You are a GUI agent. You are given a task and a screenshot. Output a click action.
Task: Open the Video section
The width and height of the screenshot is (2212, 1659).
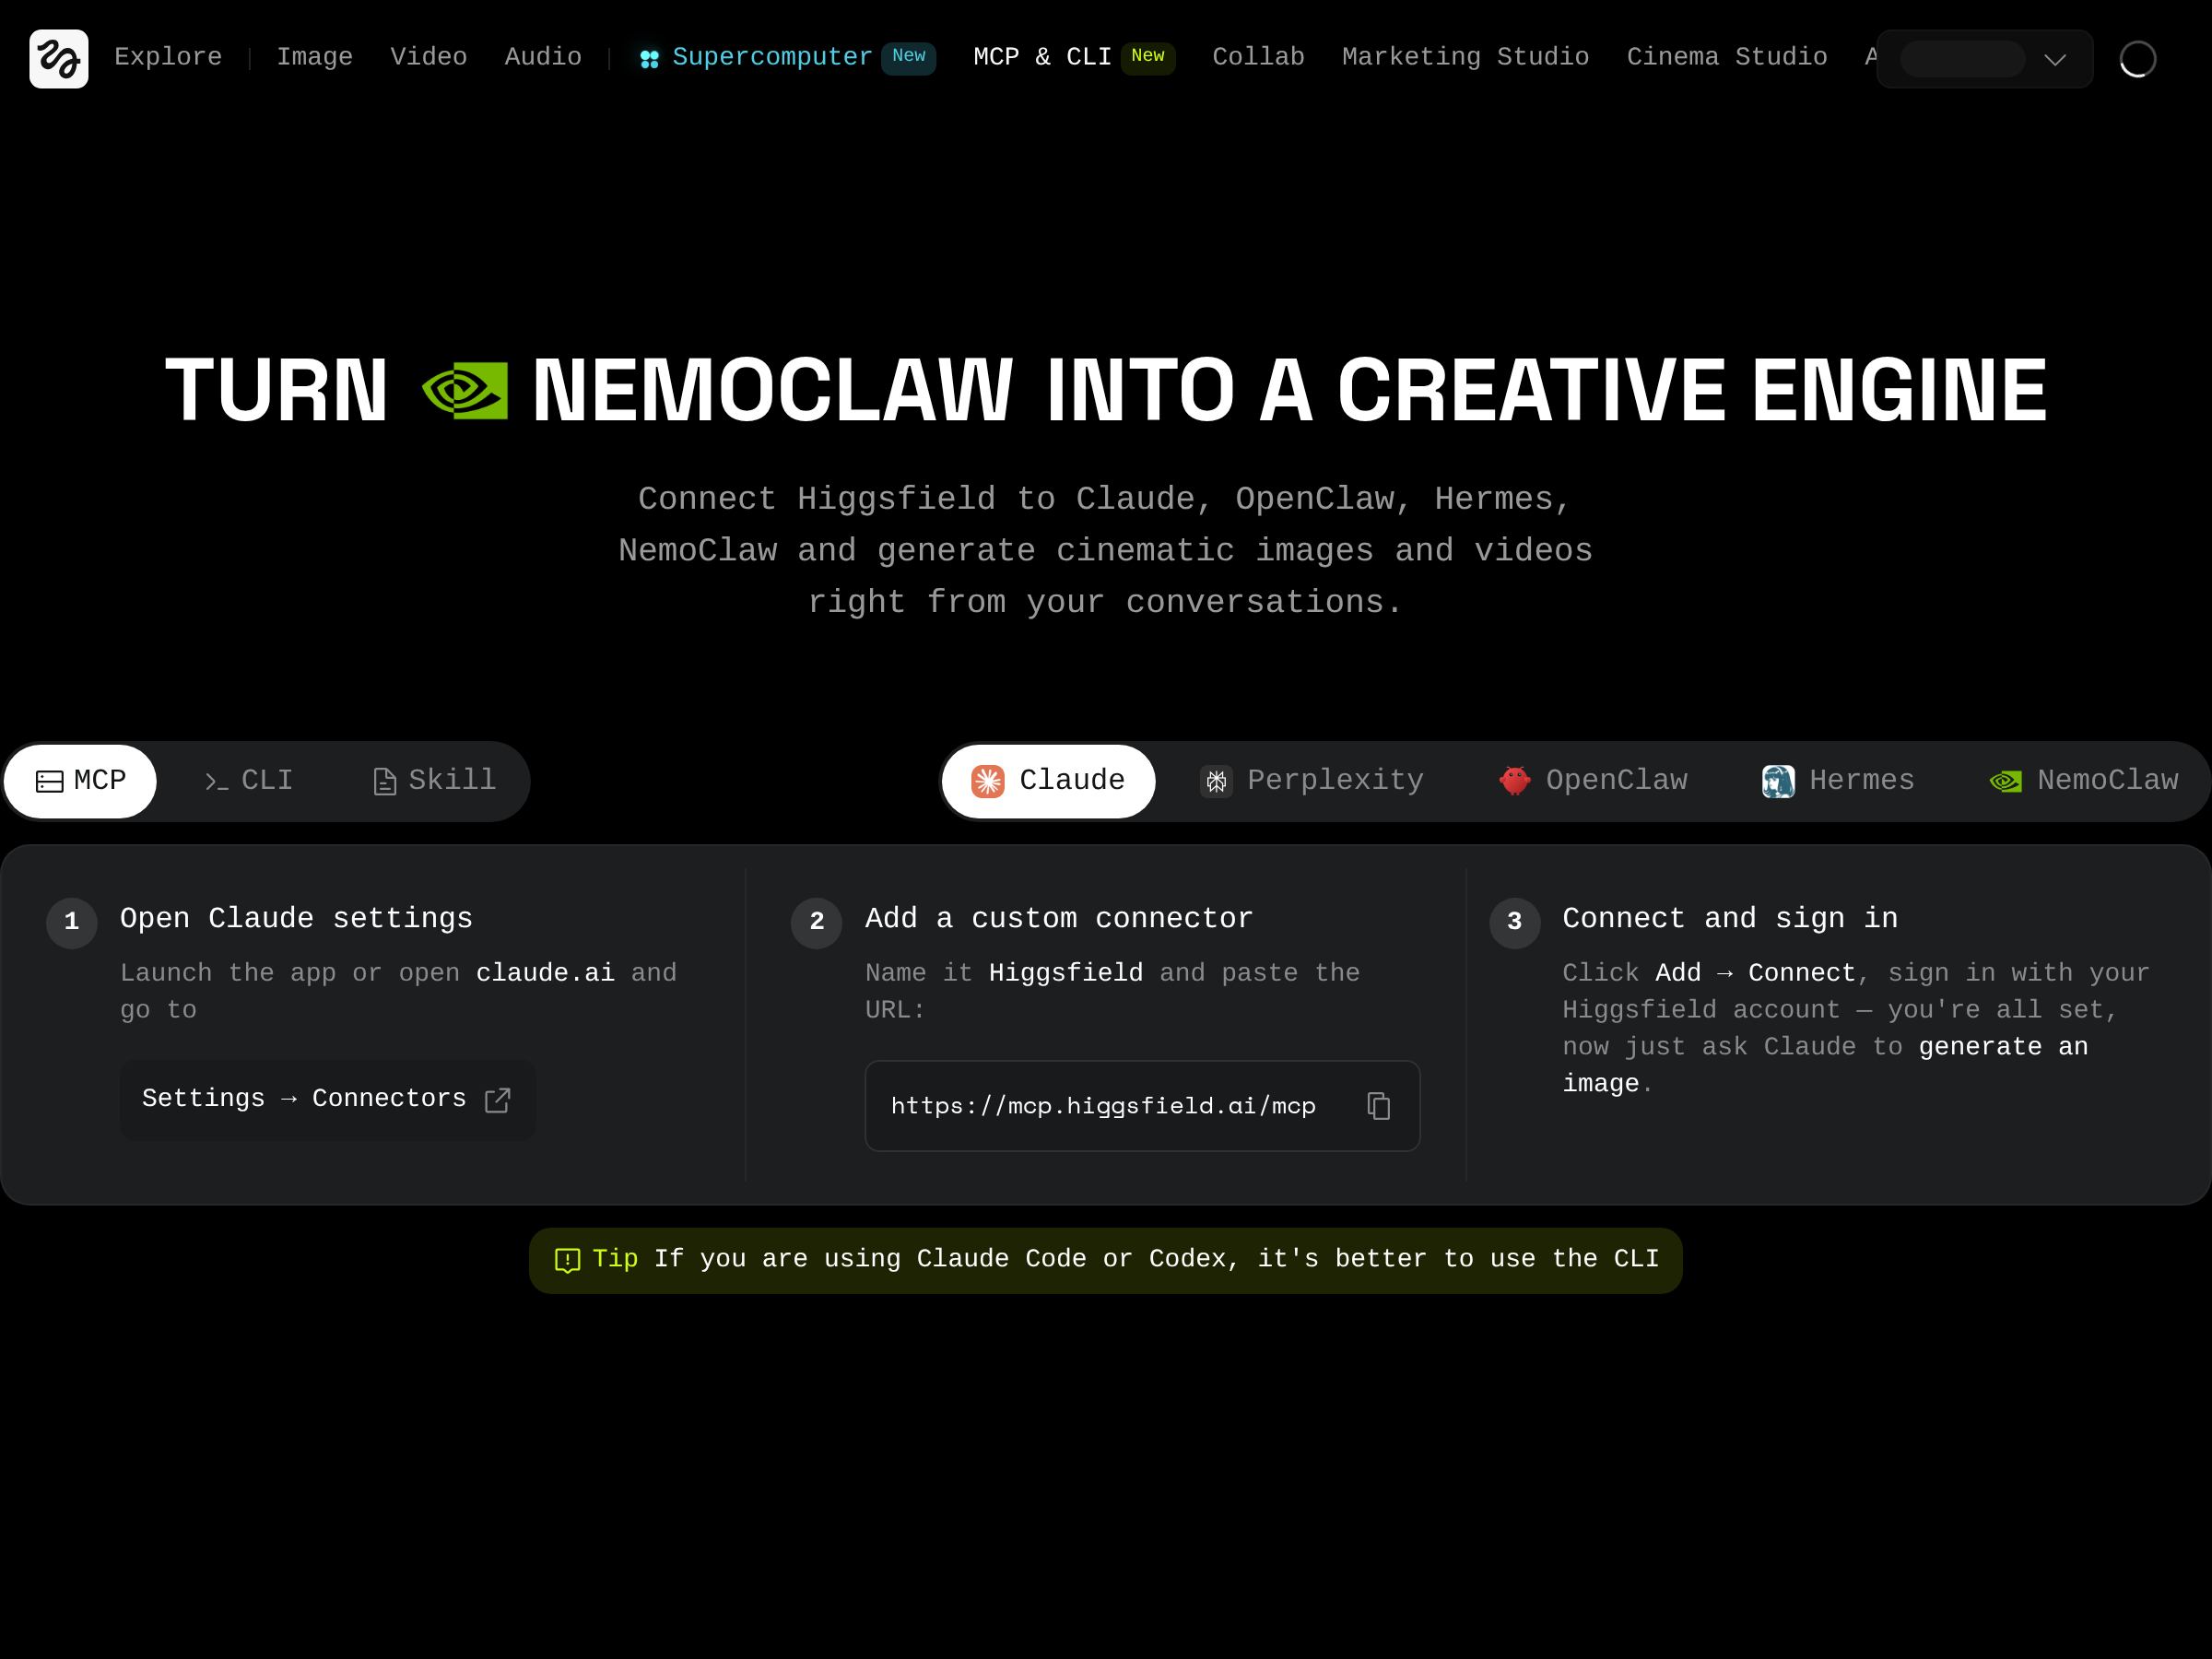click(429, 57)
